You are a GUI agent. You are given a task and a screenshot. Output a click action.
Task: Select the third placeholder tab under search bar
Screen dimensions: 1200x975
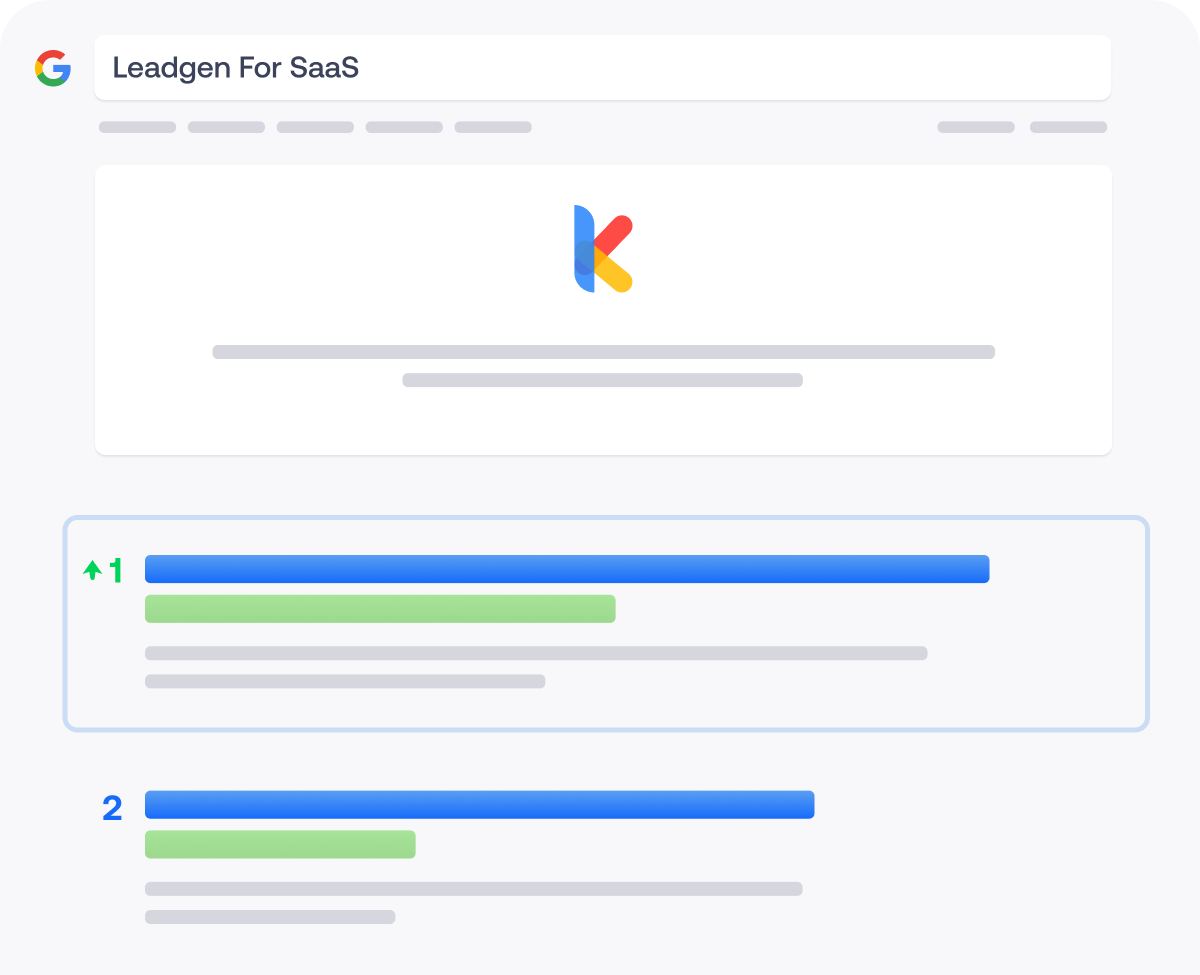[315, 127]
